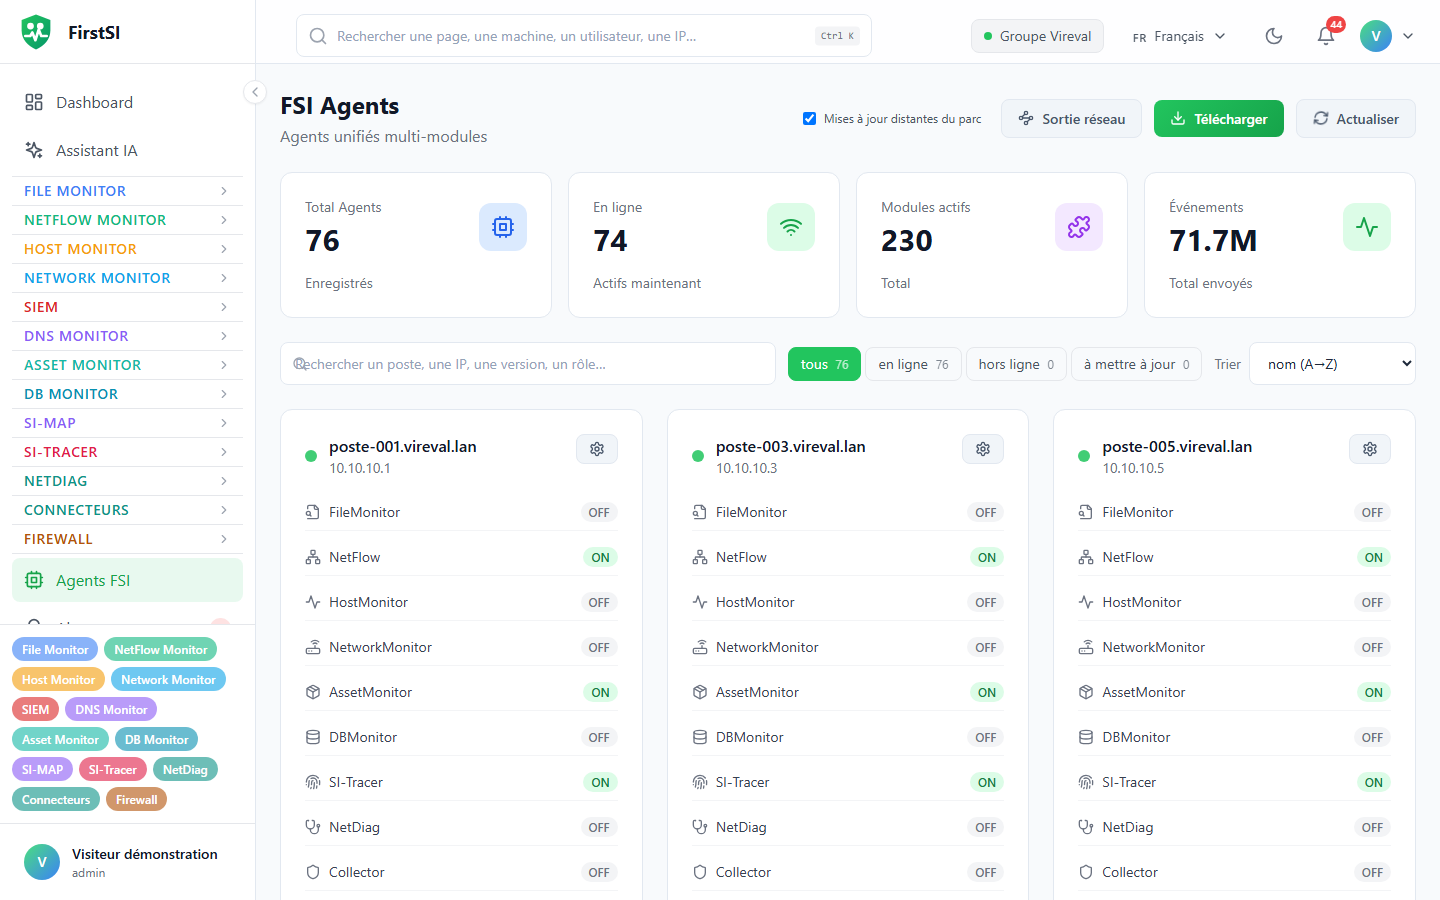Screen dimensions: 1440x900
Task: Click the Total Agents chip icon
Action: pyautogui.click(x=503, y=227)
